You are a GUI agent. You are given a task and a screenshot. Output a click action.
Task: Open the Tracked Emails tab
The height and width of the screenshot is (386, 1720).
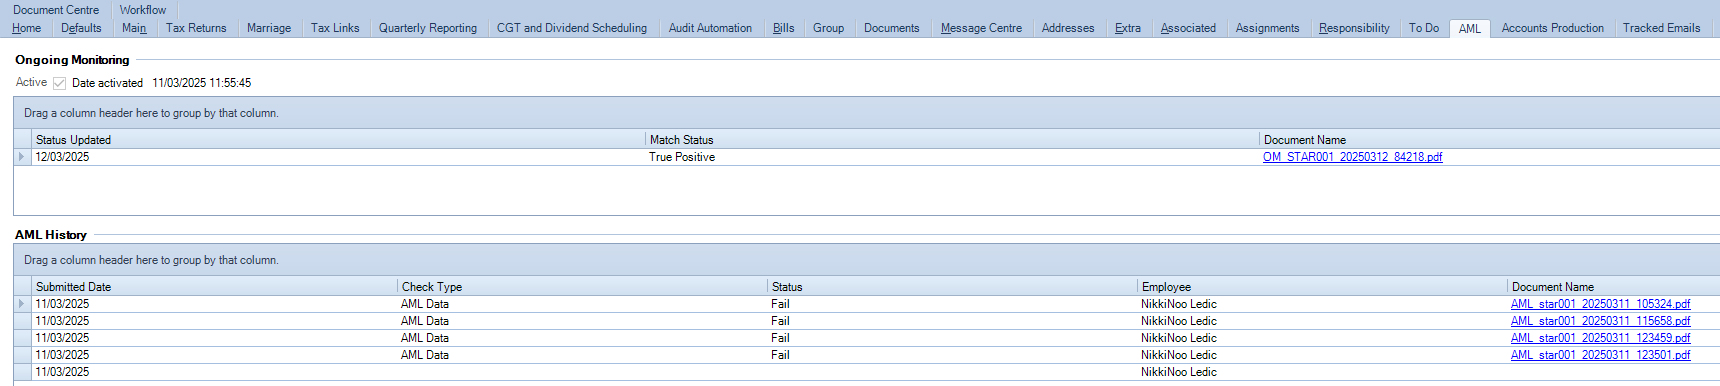tap(1661, 28)
